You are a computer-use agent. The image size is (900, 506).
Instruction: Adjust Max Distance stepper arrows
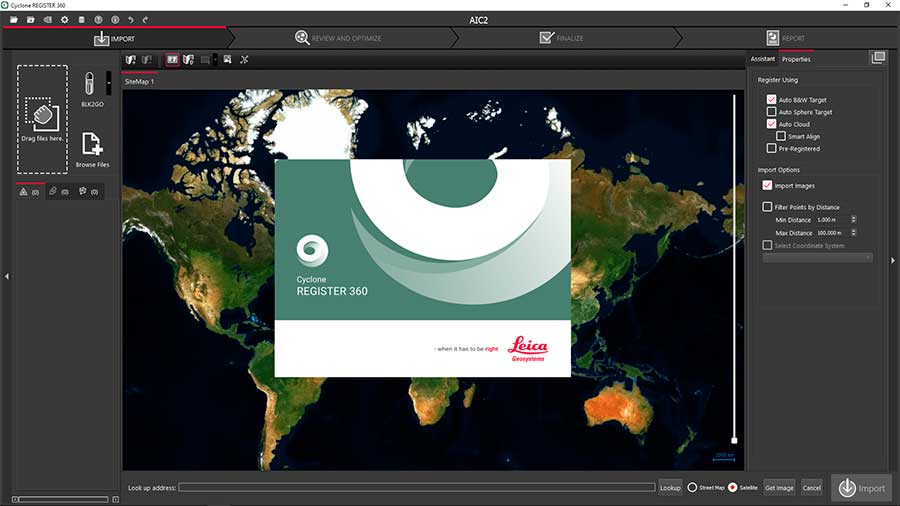[854, 233]
